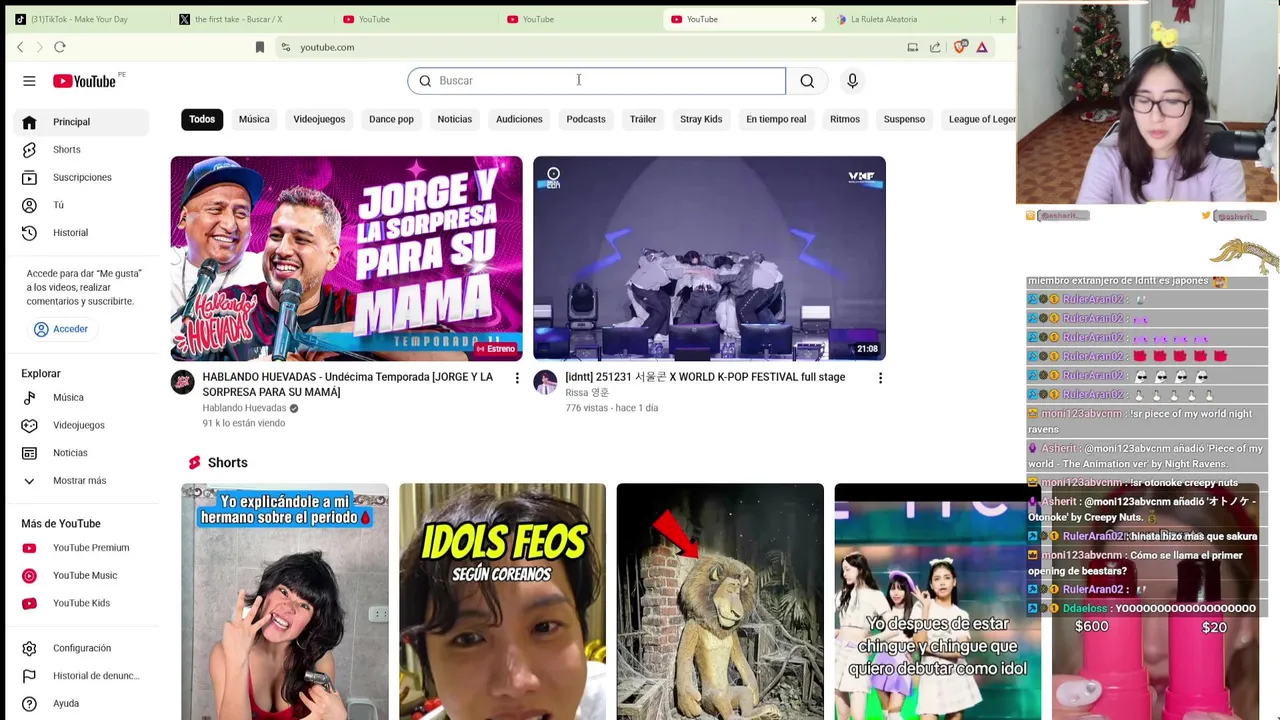
Task: Click the Acceder sign-in button
Action: (61, 329)
